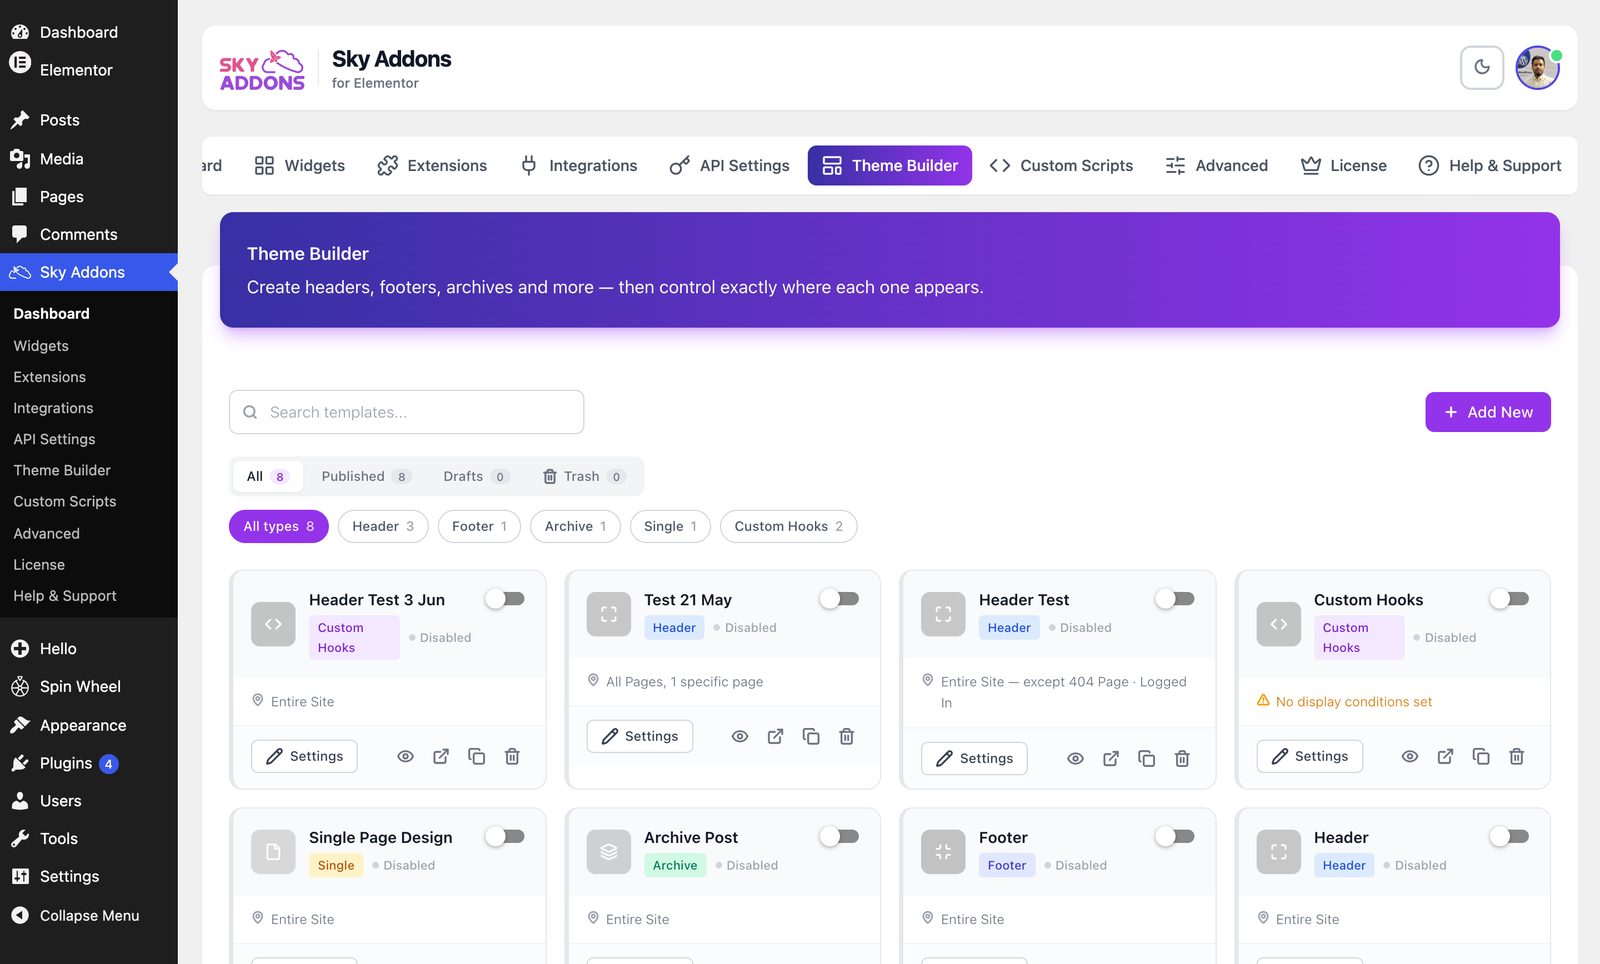The width and height of the screenshot is (1600, 964).
Task: Open the Trash templates filter
Action: (x=584, y=477)
